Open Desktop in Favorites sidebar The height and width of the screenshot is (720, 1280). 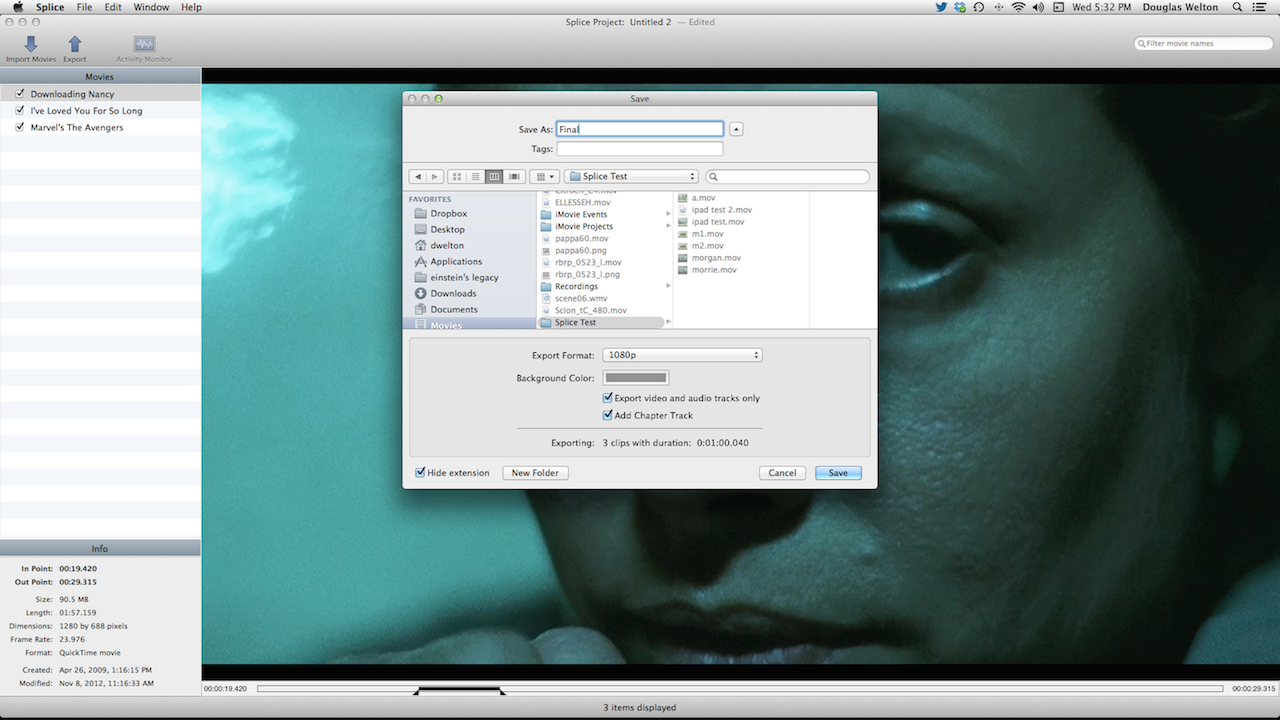[447, 229]
